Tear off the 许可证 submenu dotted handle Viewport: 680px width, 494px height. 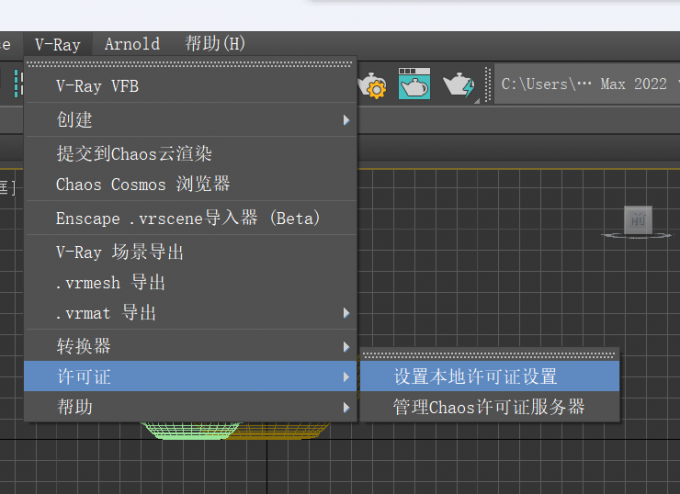tap(489, 355)
